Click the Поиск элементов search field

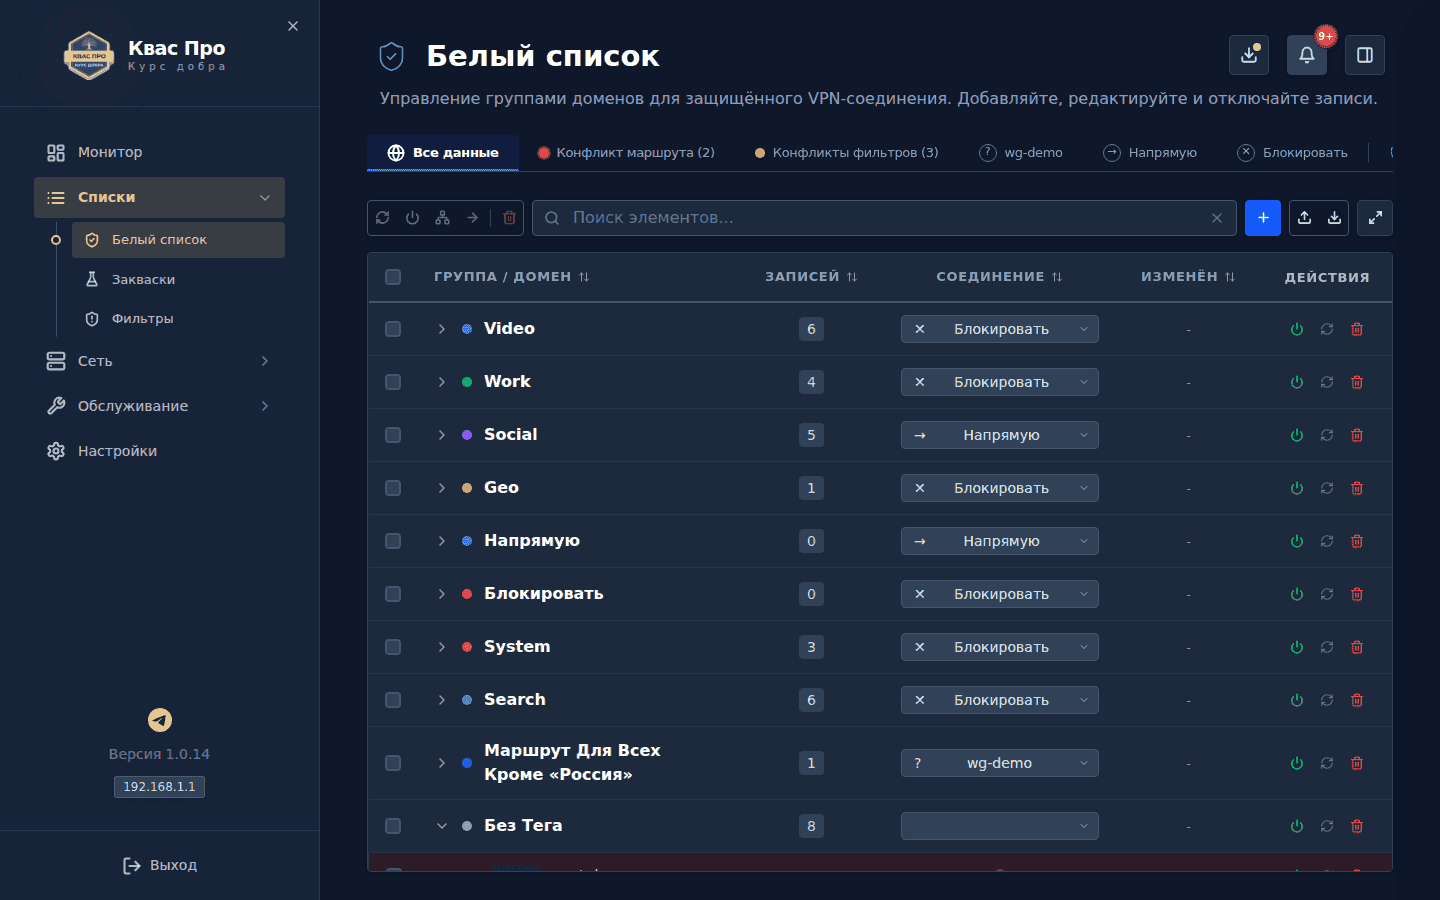(x=884, y=218)
